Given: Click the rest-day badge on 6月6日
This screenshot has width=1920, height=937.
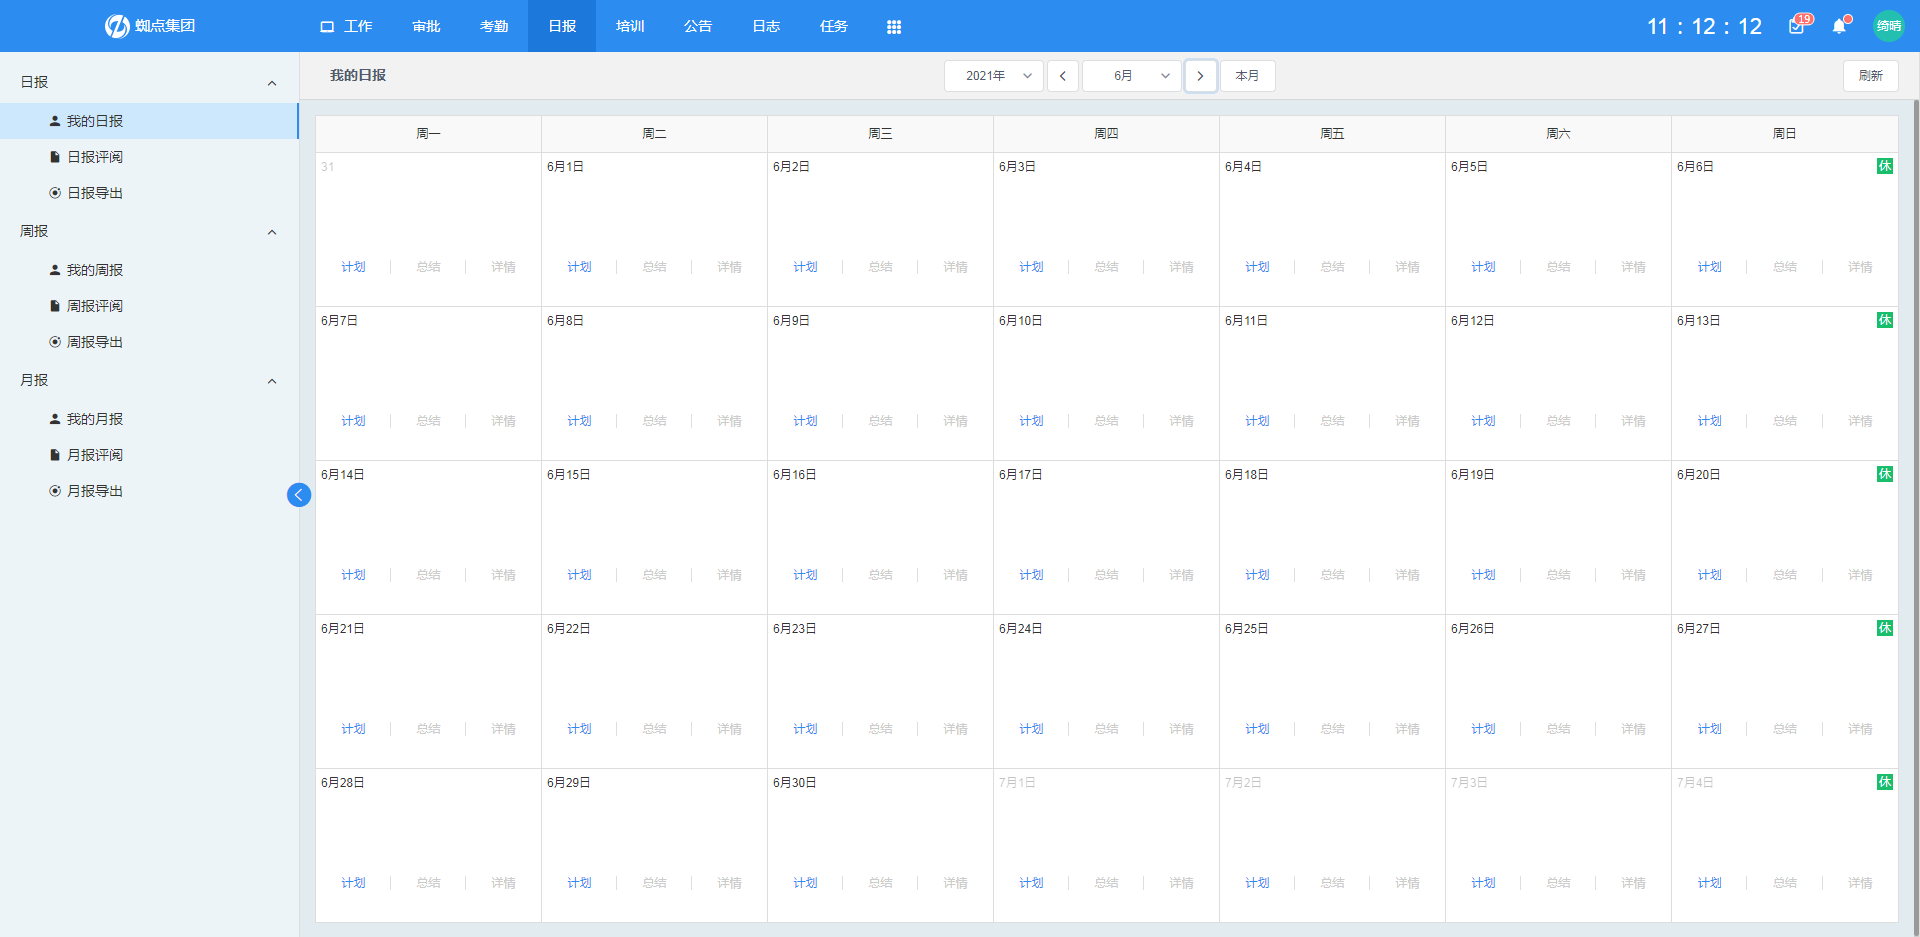Looking at the screenshot, I should tap(1884, 166).
